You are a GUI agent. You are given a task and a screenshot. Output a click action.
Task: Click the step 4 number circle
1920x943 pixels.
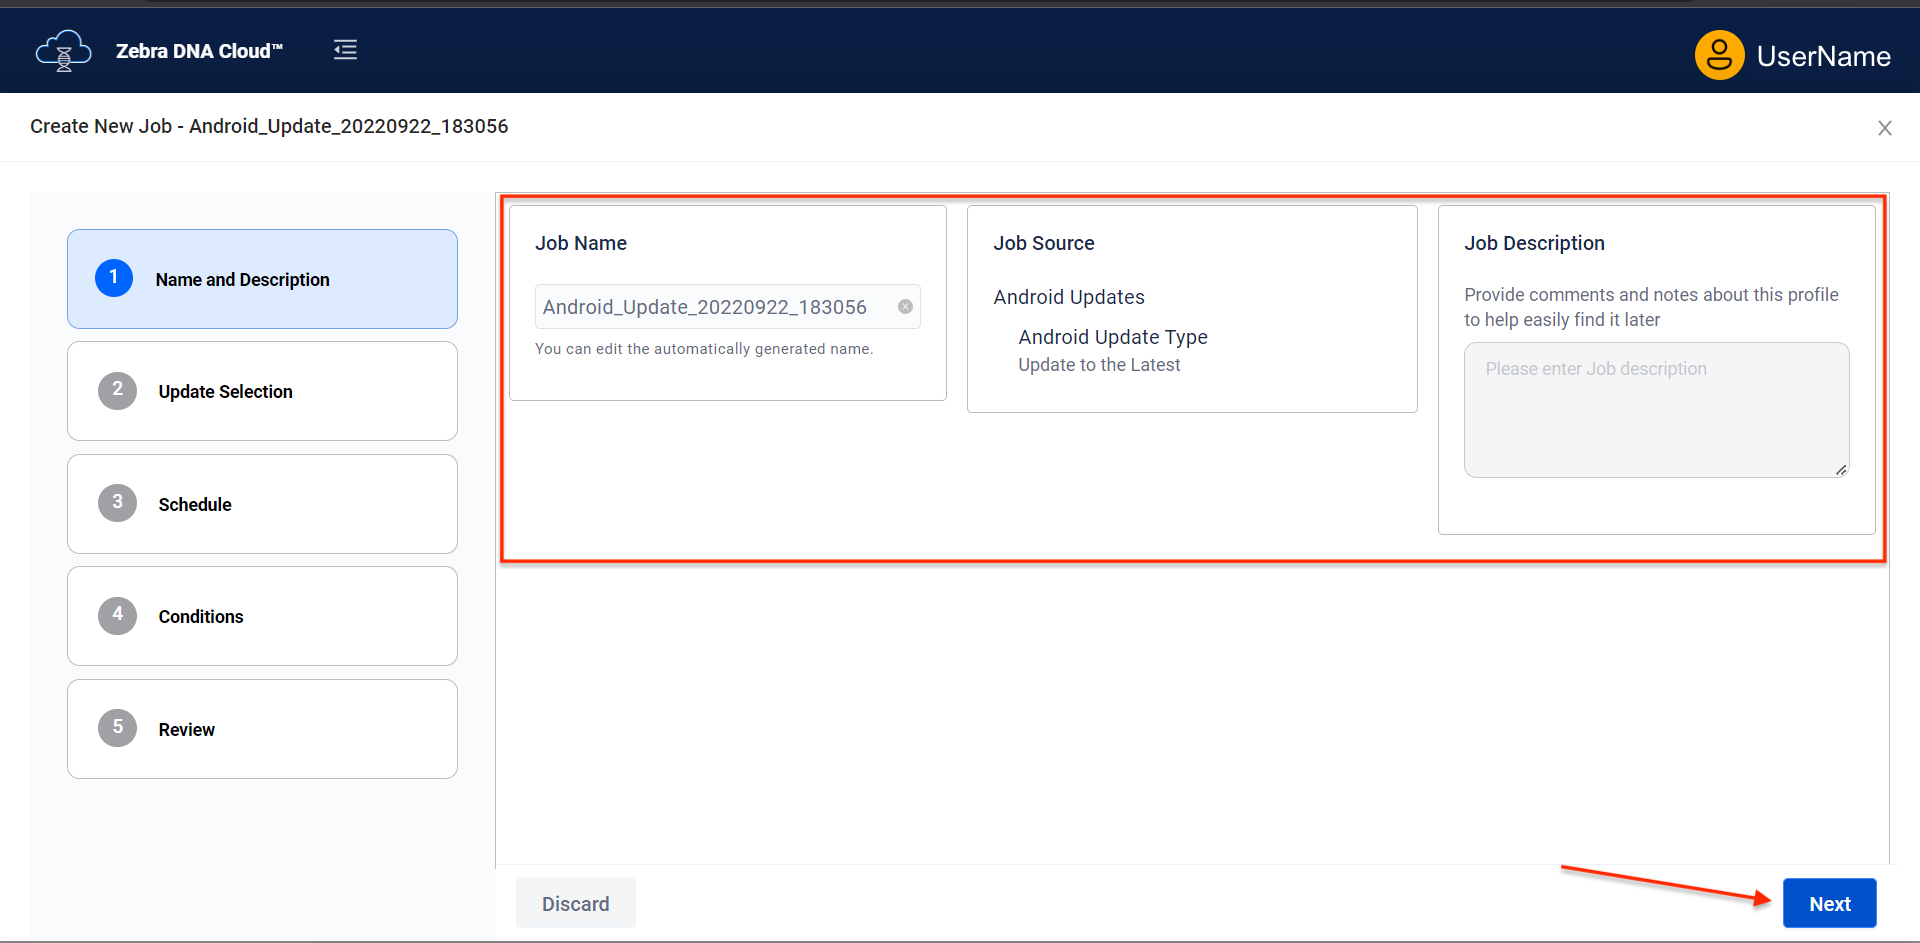click(117, 615)
